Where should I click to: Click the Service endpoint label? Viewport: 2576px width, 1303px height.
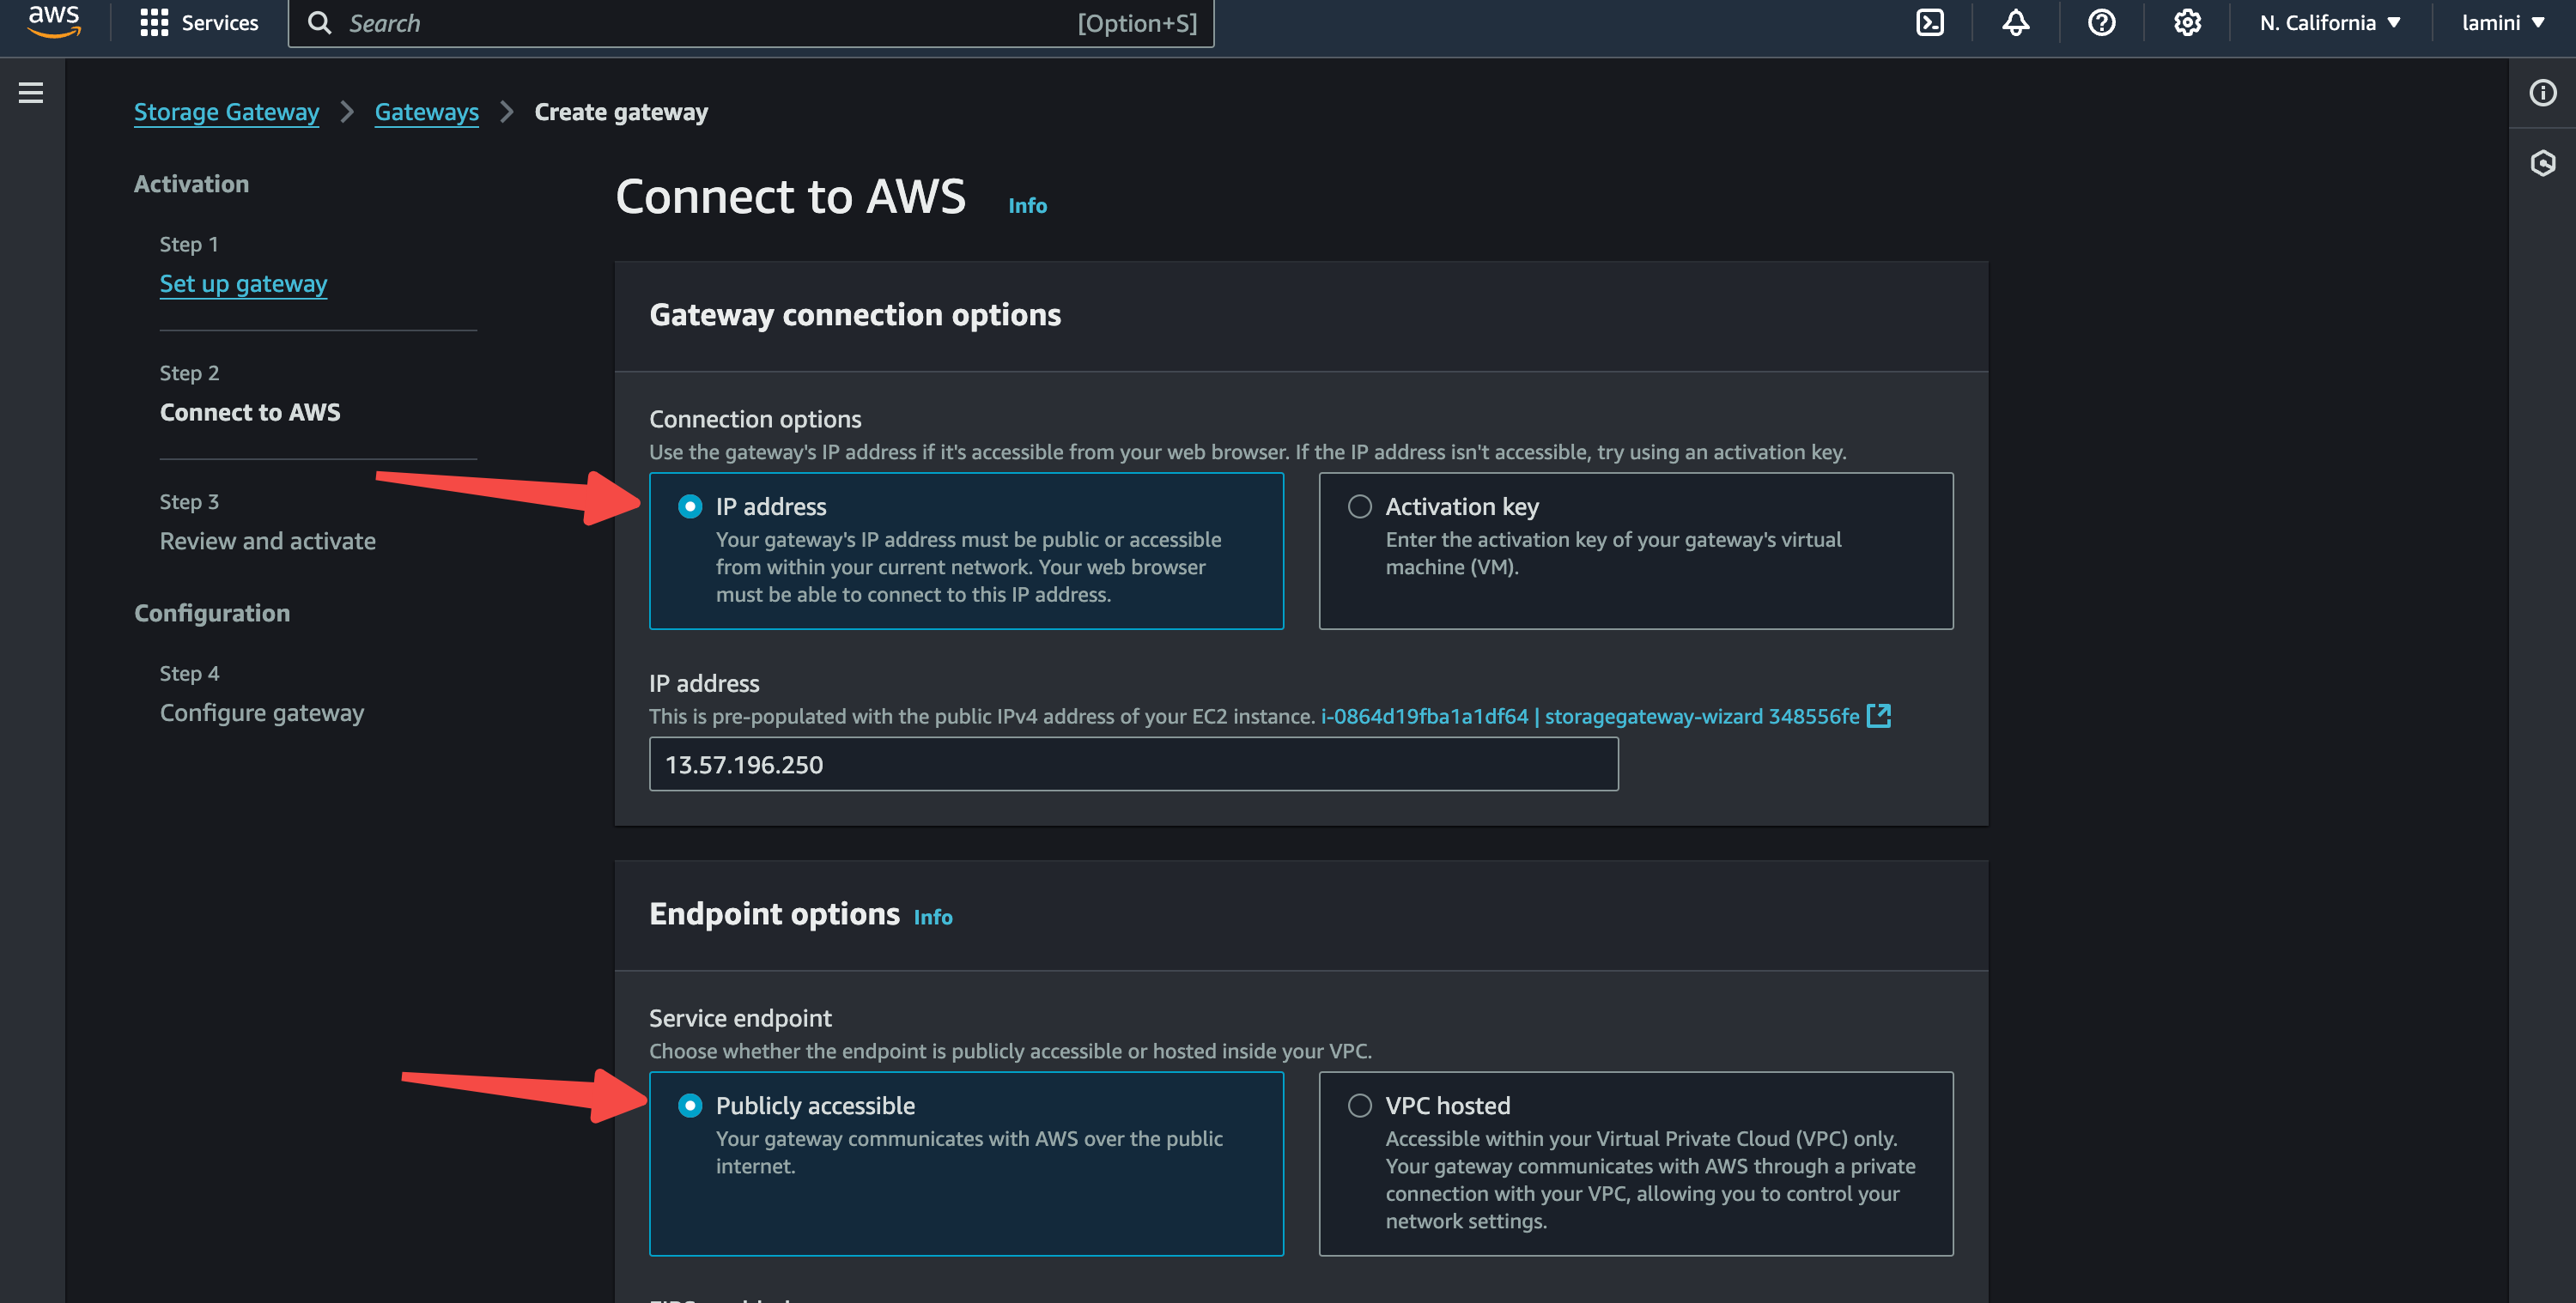click(x=740, y=1018)
